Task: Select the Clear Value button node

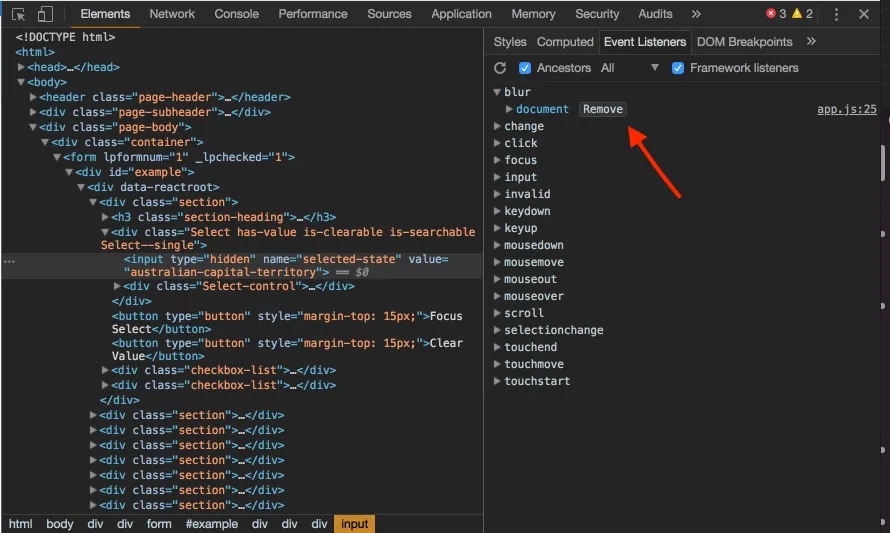Action: [287, 350]
